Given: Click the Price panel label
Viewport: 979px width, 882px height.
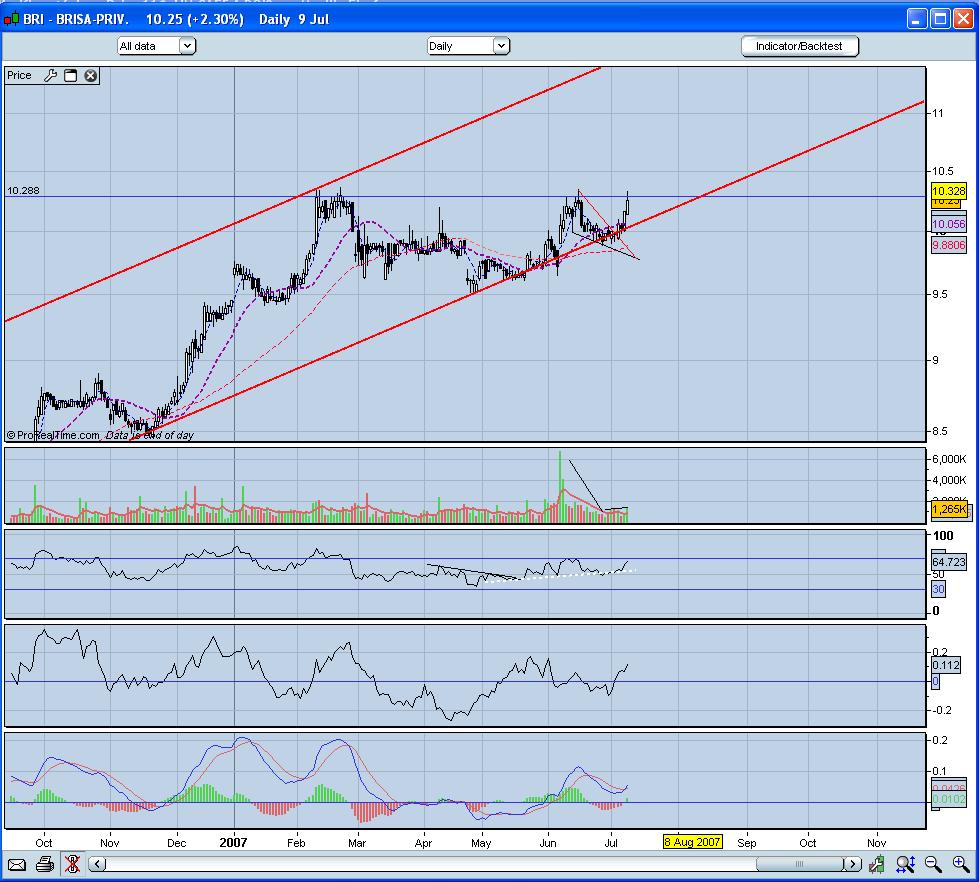Looking at the screenshot, I should click(x=19, y=76).
